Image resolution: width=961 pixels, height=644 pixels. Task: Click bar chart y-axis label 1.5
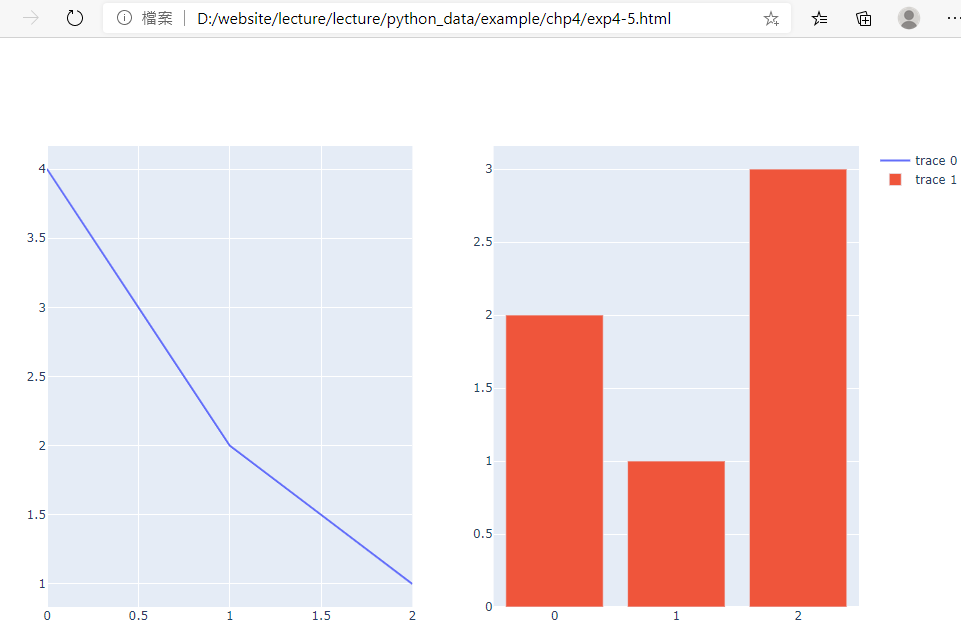482,388
